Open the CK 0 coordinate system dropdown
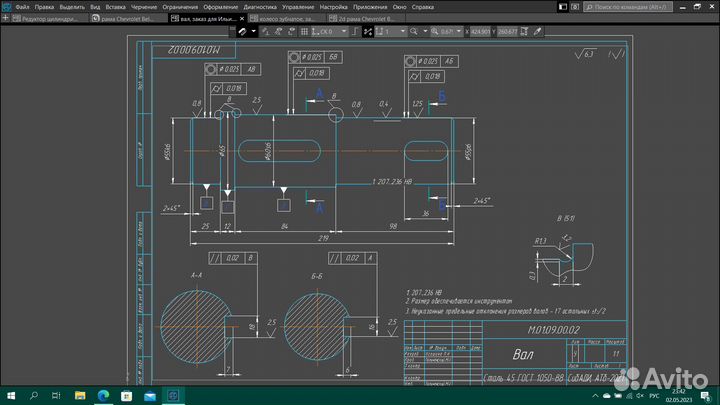The width and height of the screenshot is (720, 405). tap(329, 31)
